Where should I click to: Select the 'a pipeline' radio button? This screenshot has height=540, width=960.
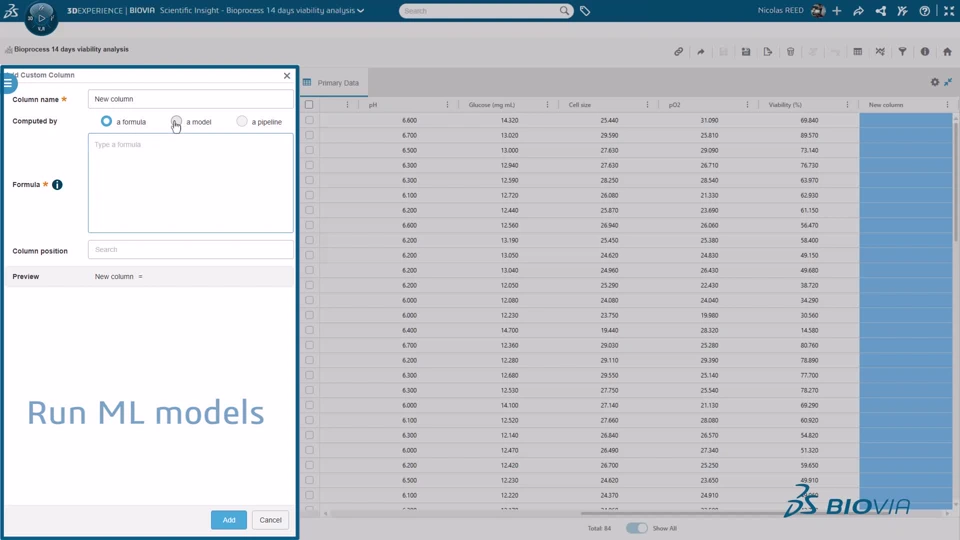(242, 121)
